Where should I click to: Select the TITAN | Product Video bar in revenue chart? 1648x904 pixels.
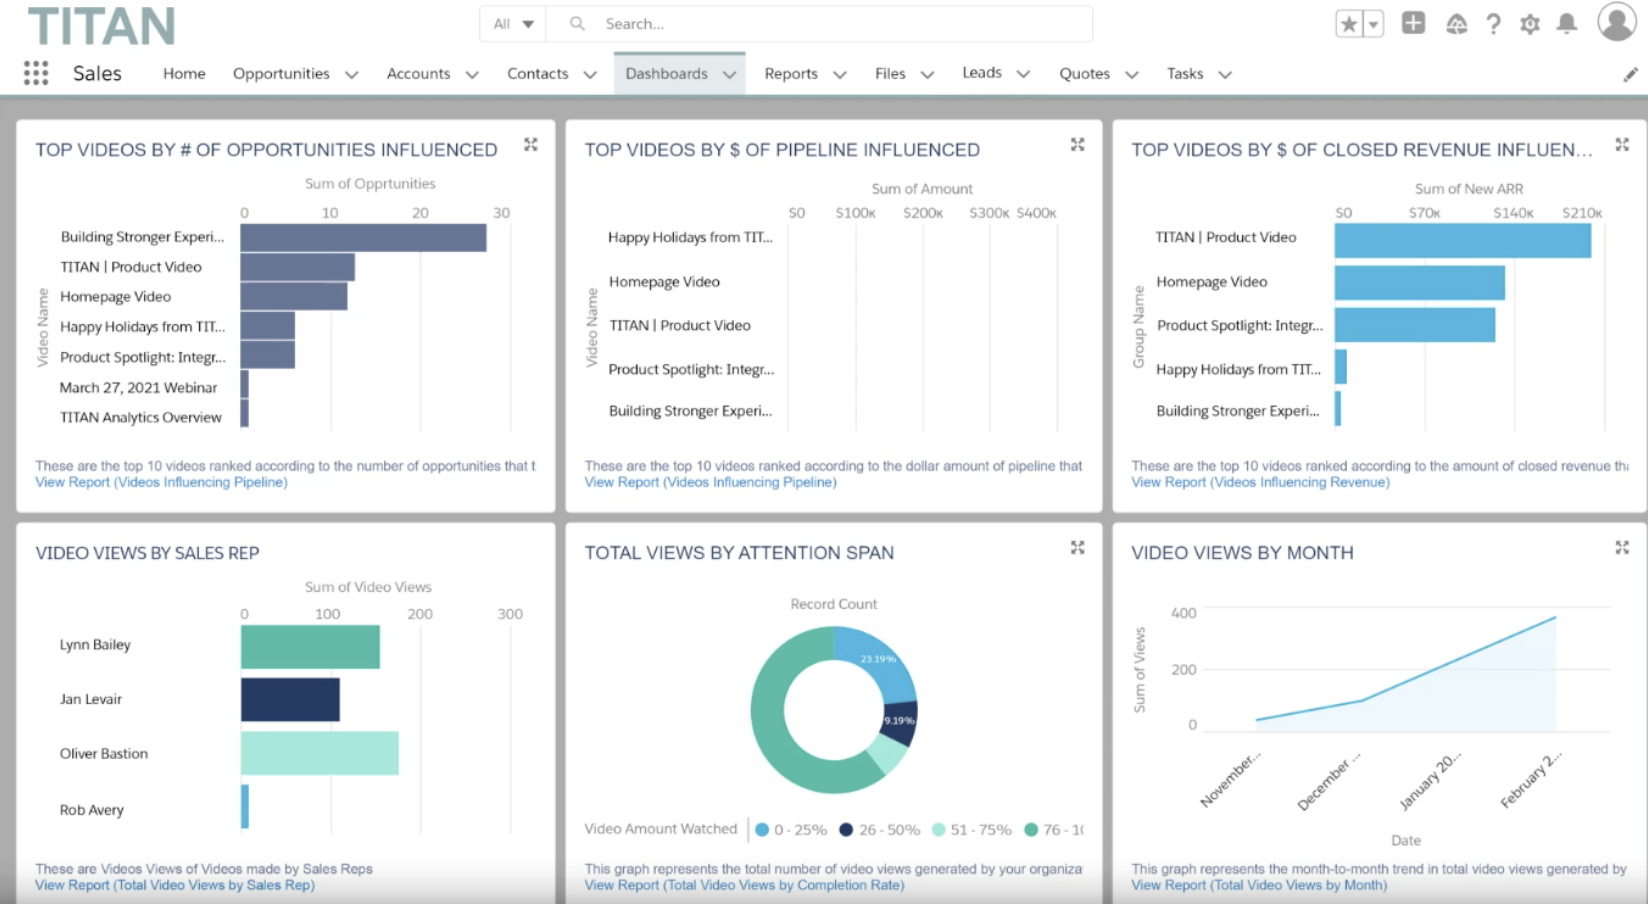1463,241
